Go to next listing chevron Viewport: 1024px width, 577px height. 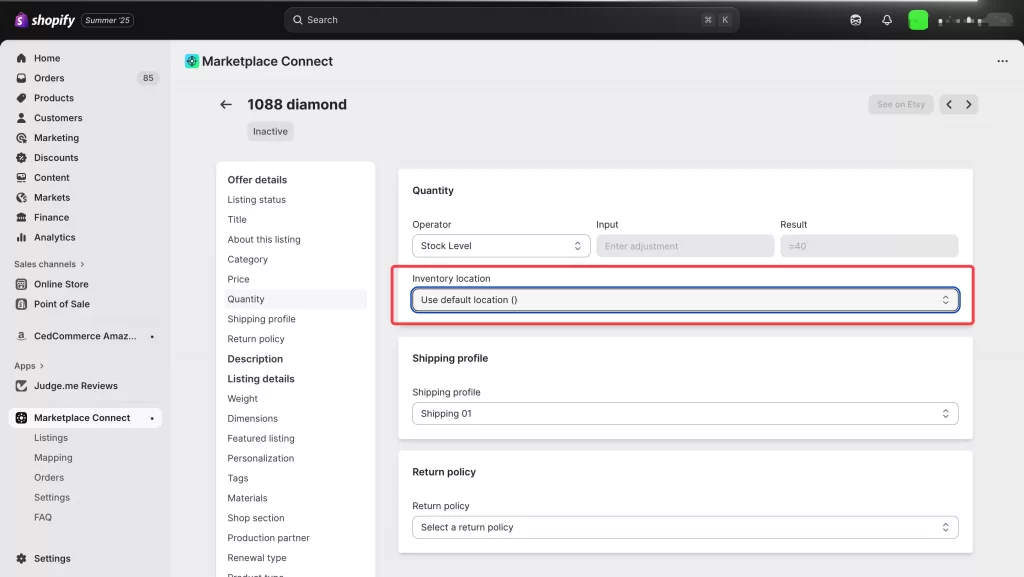pos(968,104)
